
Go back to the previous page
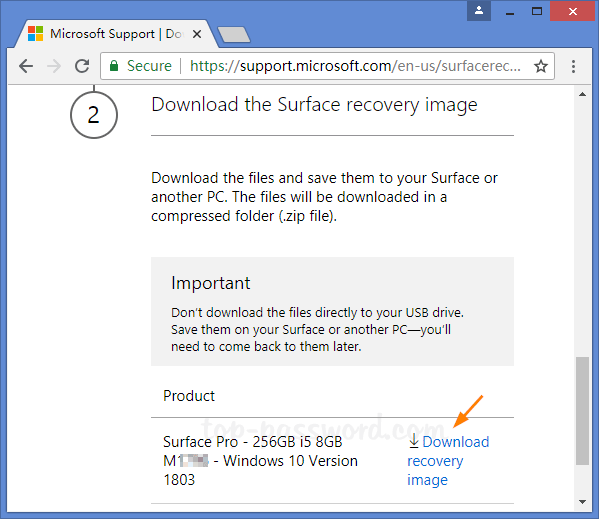point(26,66)
